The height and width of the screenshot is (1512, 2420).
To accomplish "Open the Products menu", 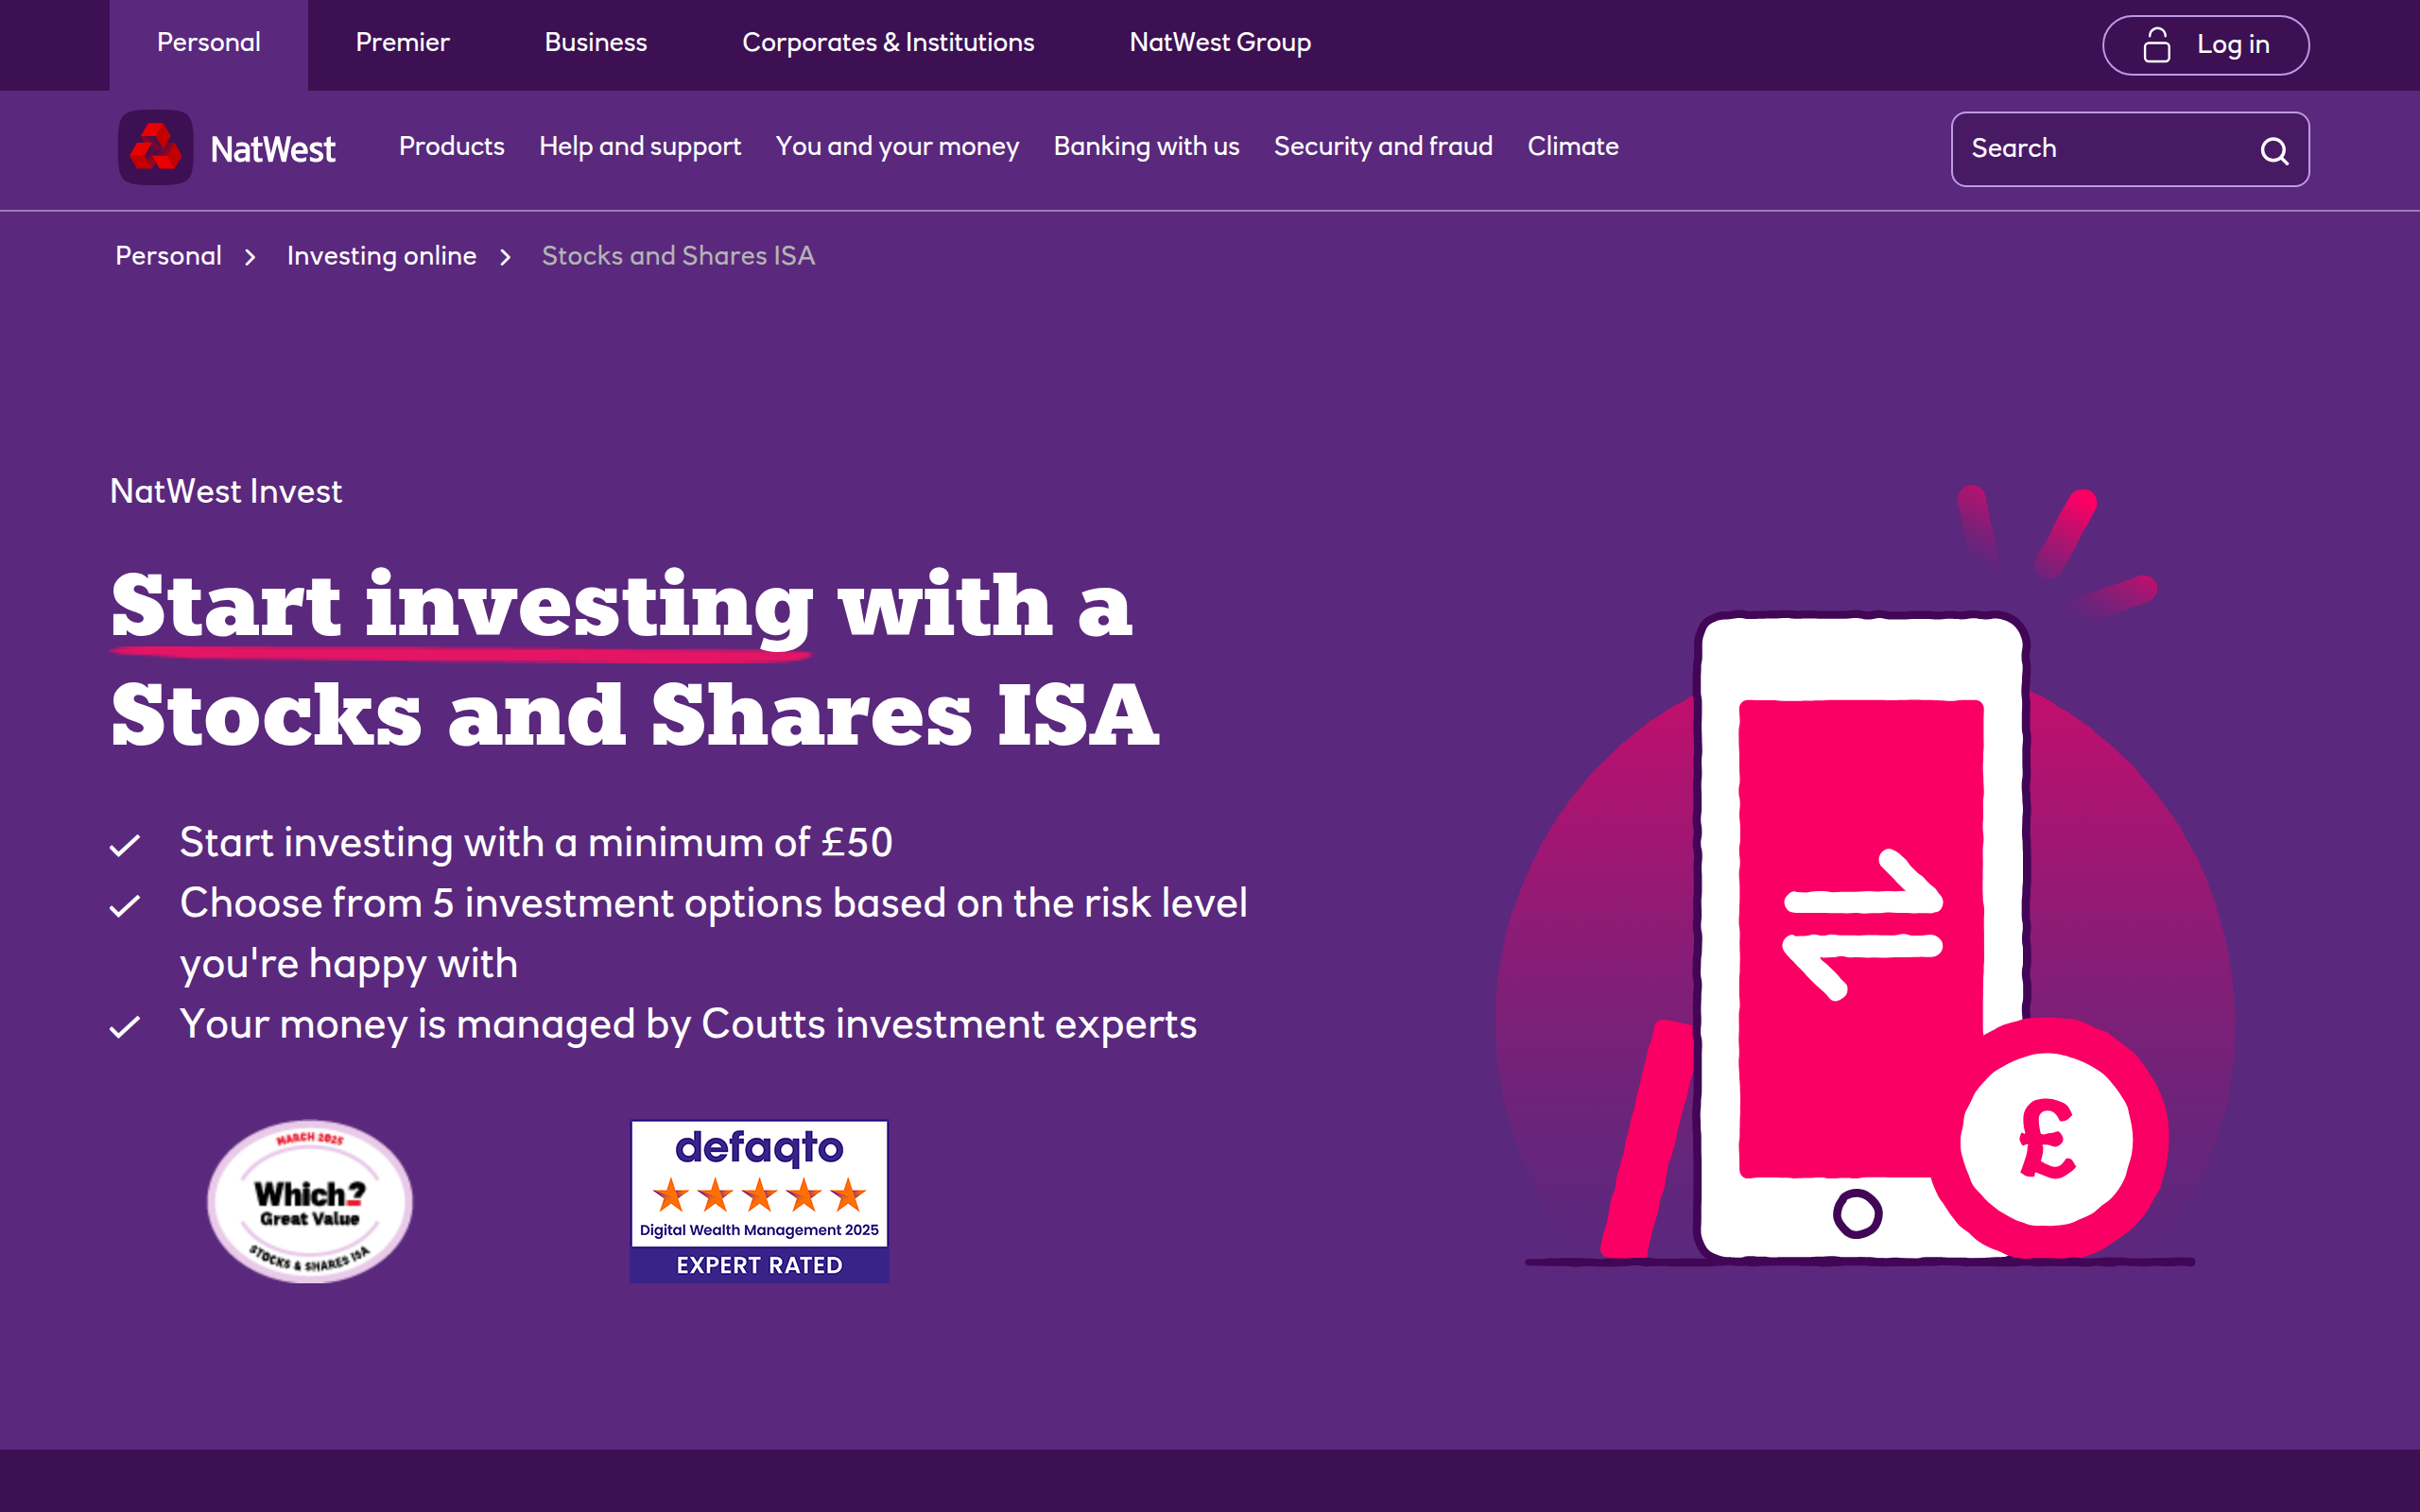I will 451,147.
